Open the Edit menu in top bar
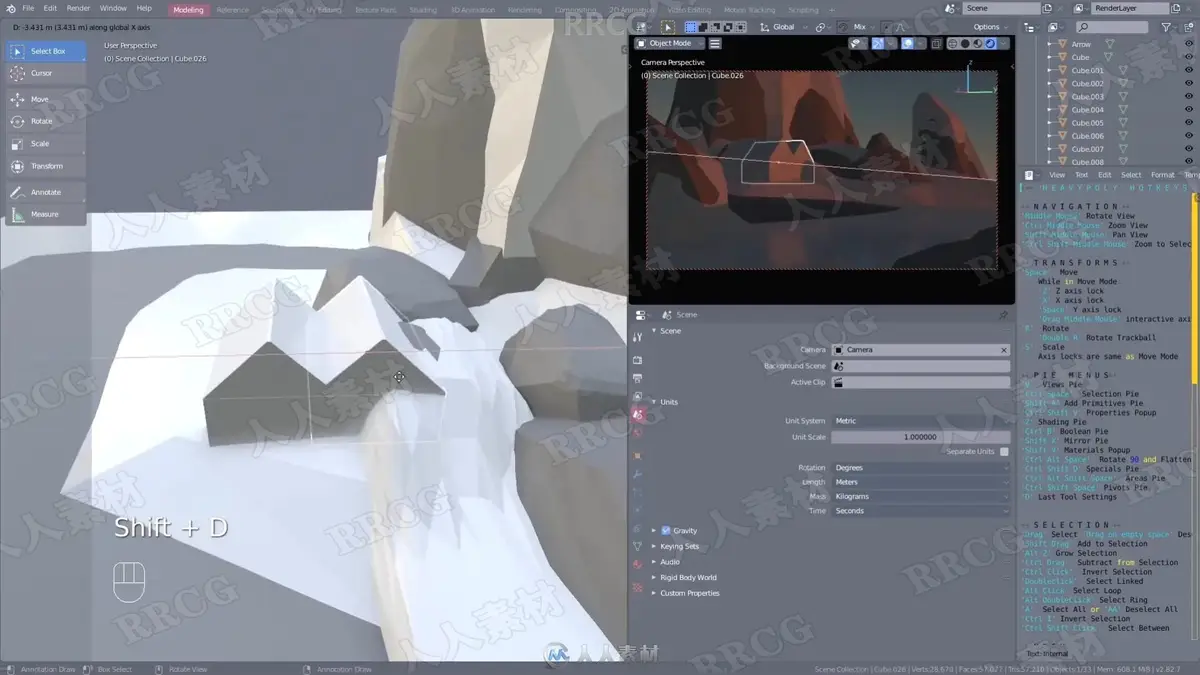 click(50, 8)
